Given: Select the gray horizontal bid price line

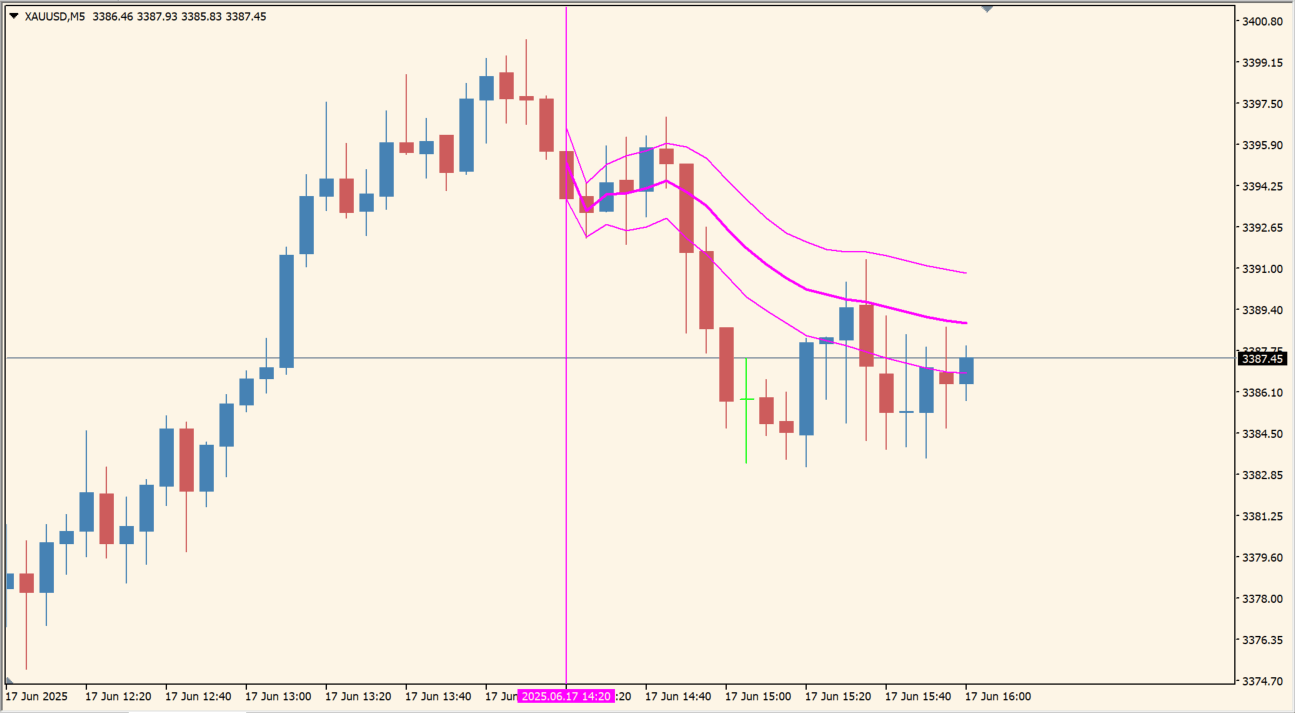Looking at the screenshot, I should pos(400,358).
